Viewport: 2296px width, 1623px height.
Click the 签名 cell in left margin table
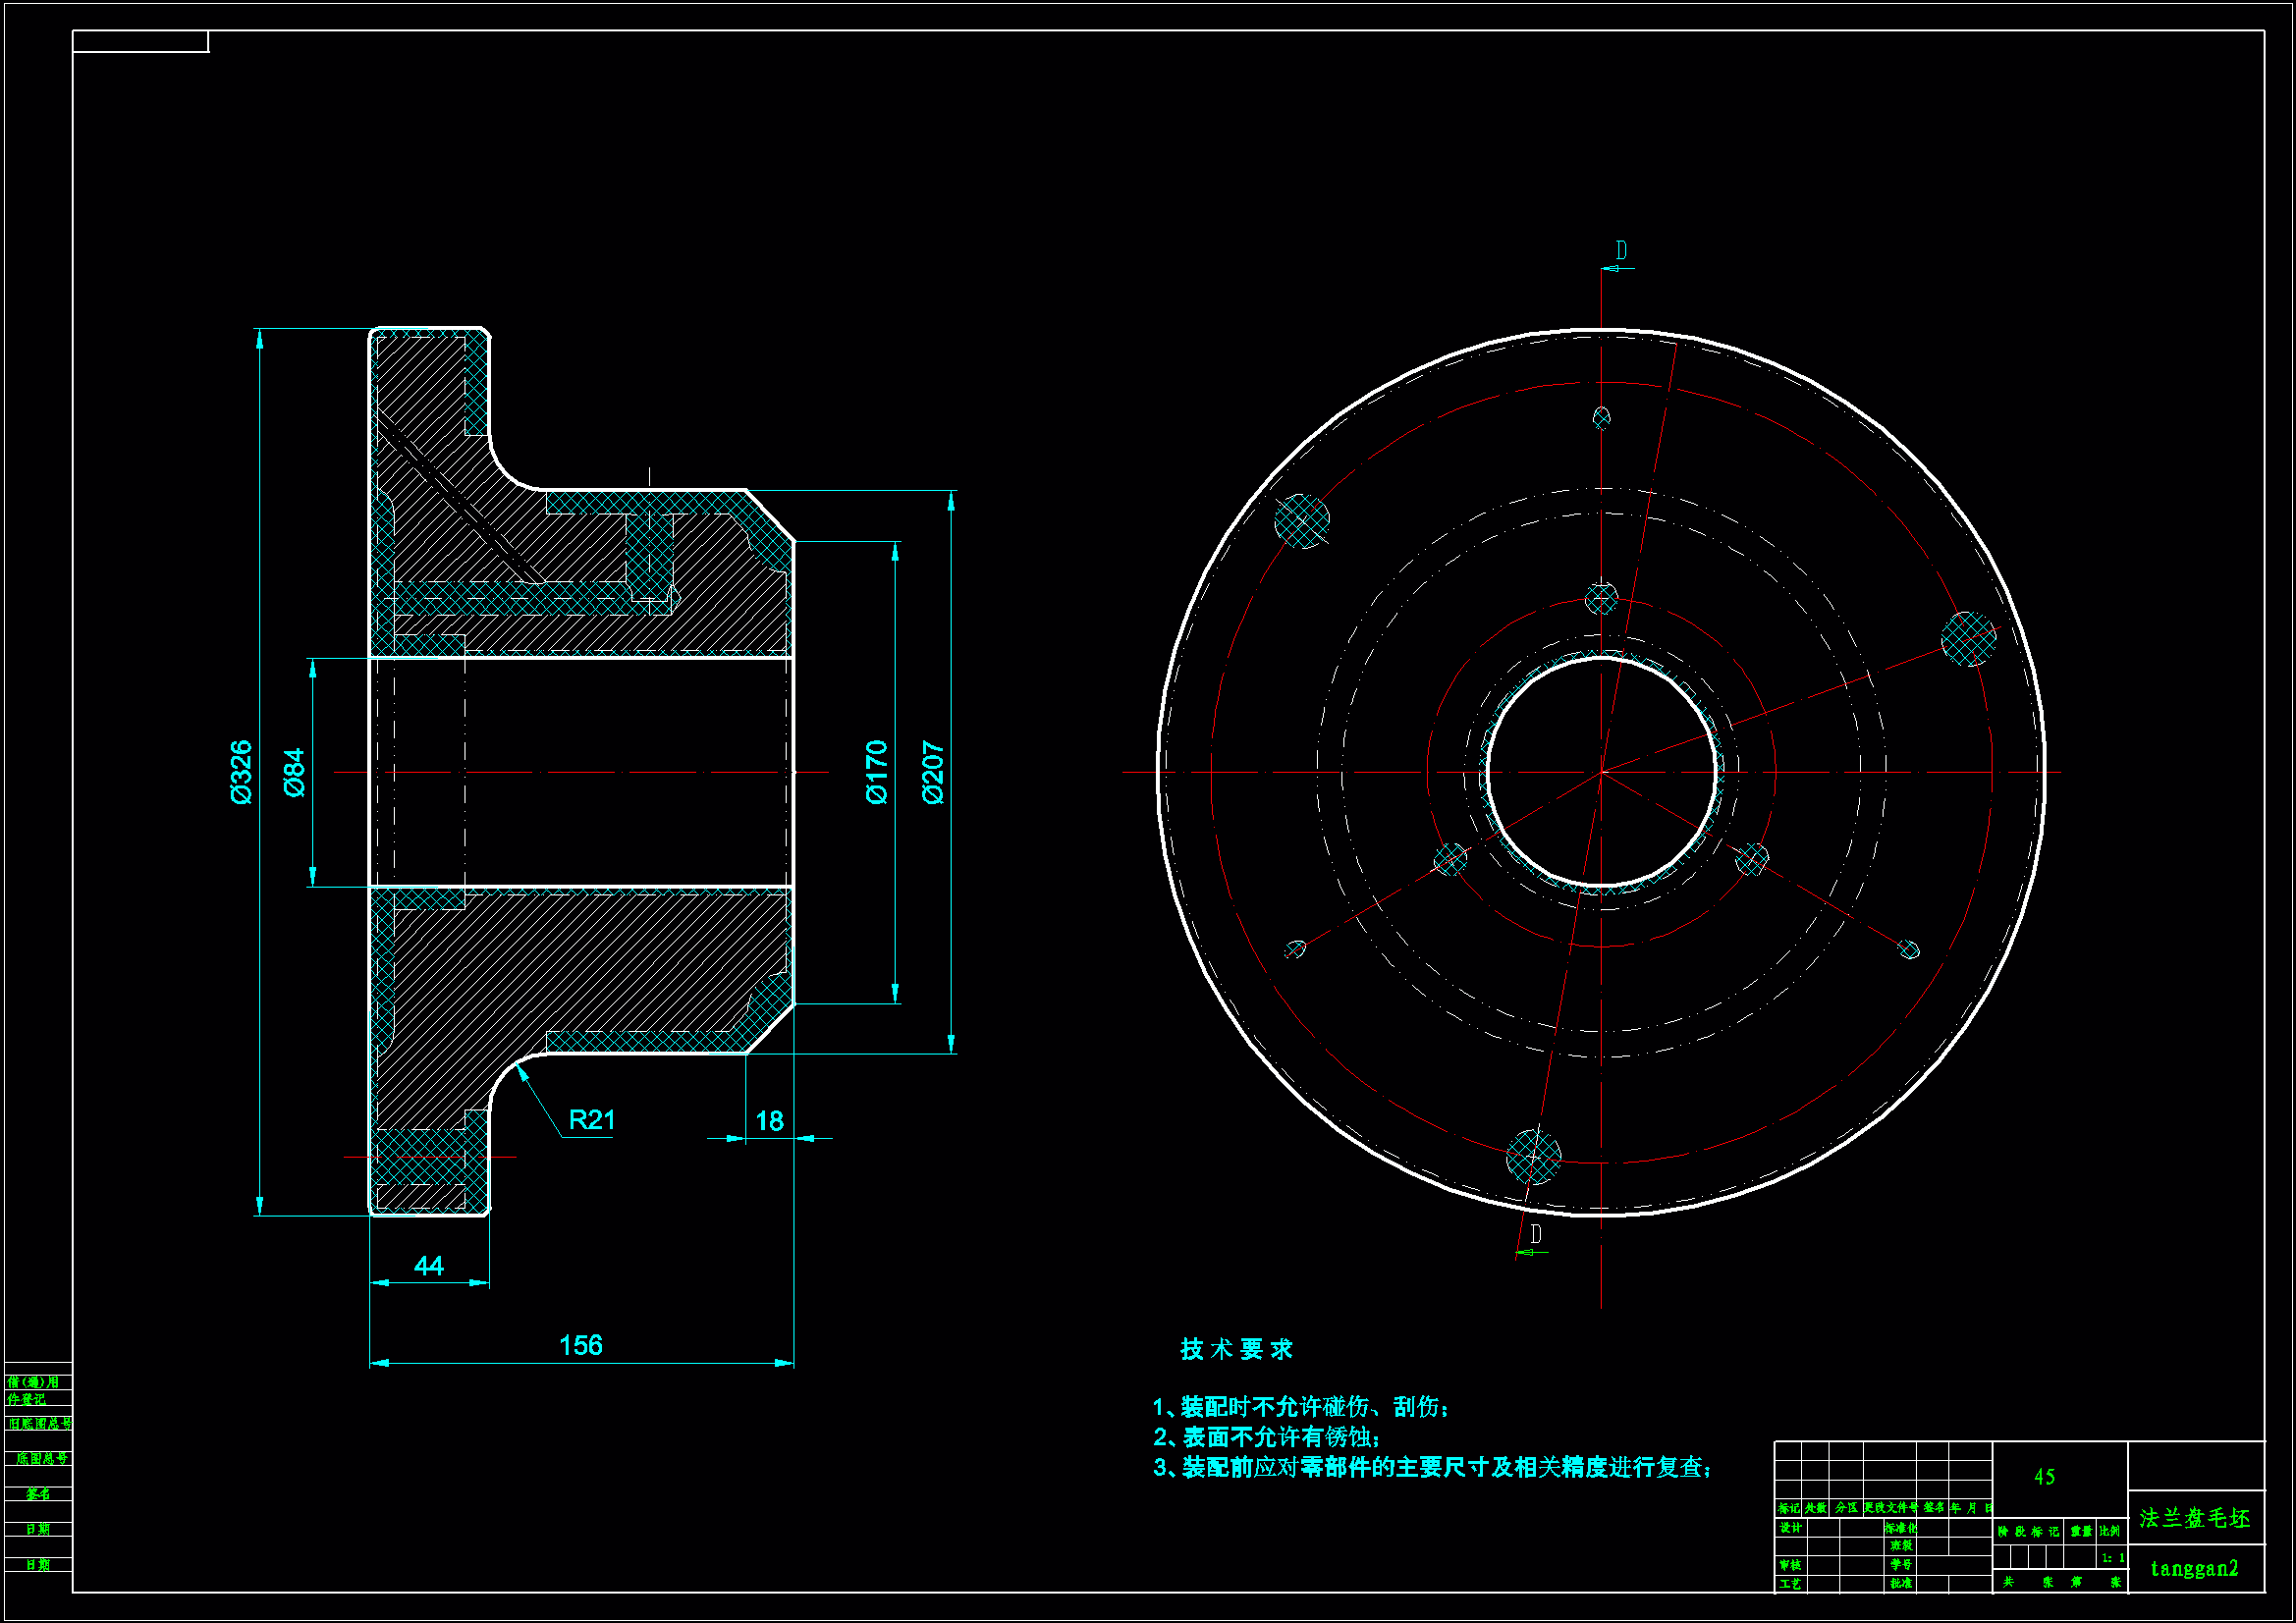click(x=38, y=1494)
